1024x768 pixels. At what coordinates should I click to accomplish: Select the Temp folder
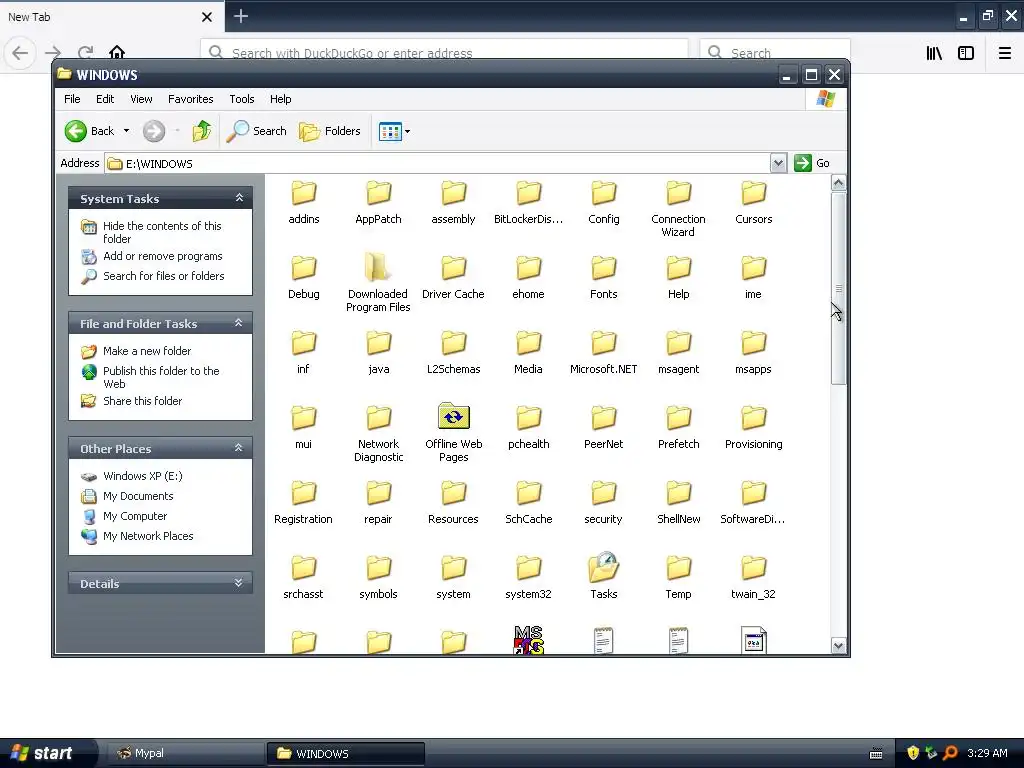pyautogui.click(x=678, y=577)
